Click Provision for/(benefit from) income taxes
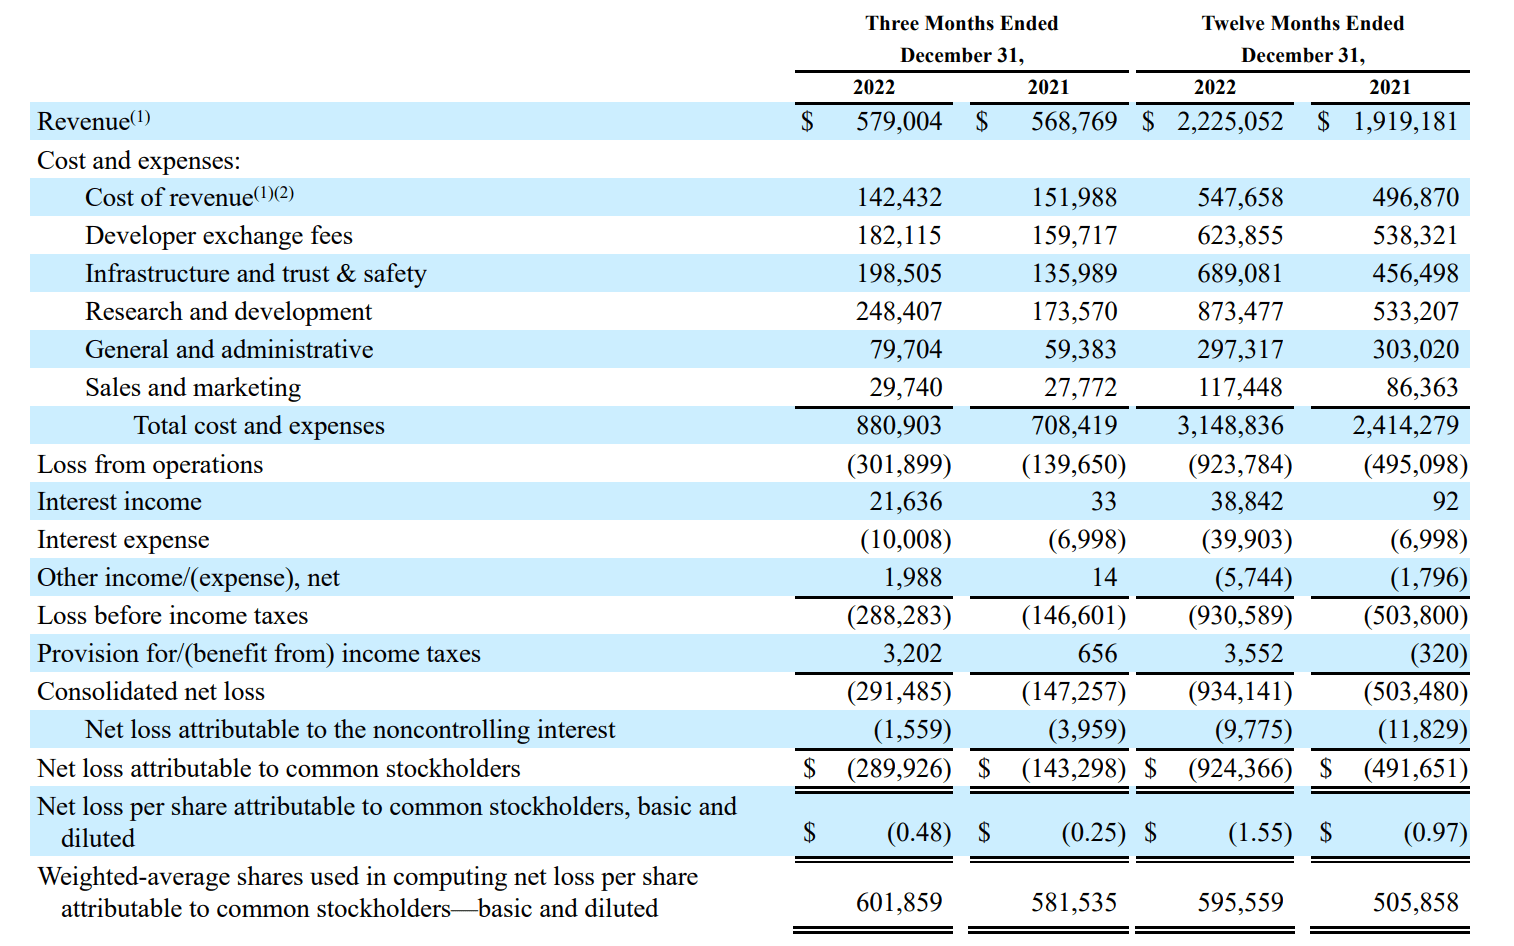Image resolution: width=1514 pixels, height=946 pixels. click(259, 654)
